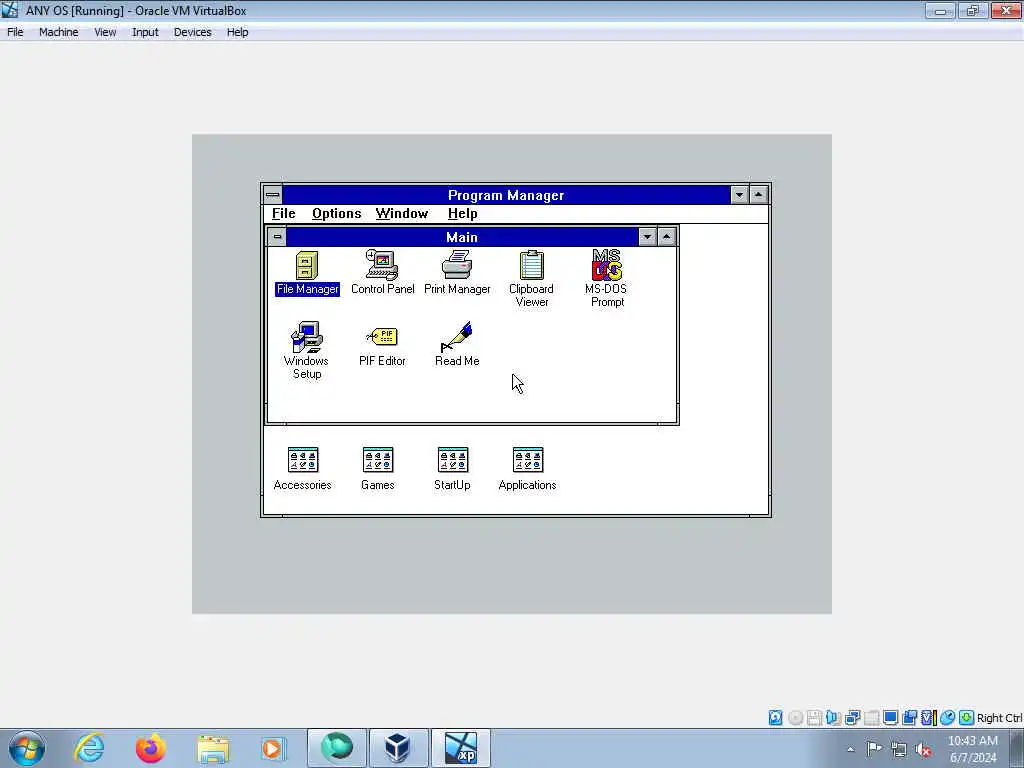Maximize the Main group window
Viewport: 1024px width, 768px height.
[x=666, y=236]
